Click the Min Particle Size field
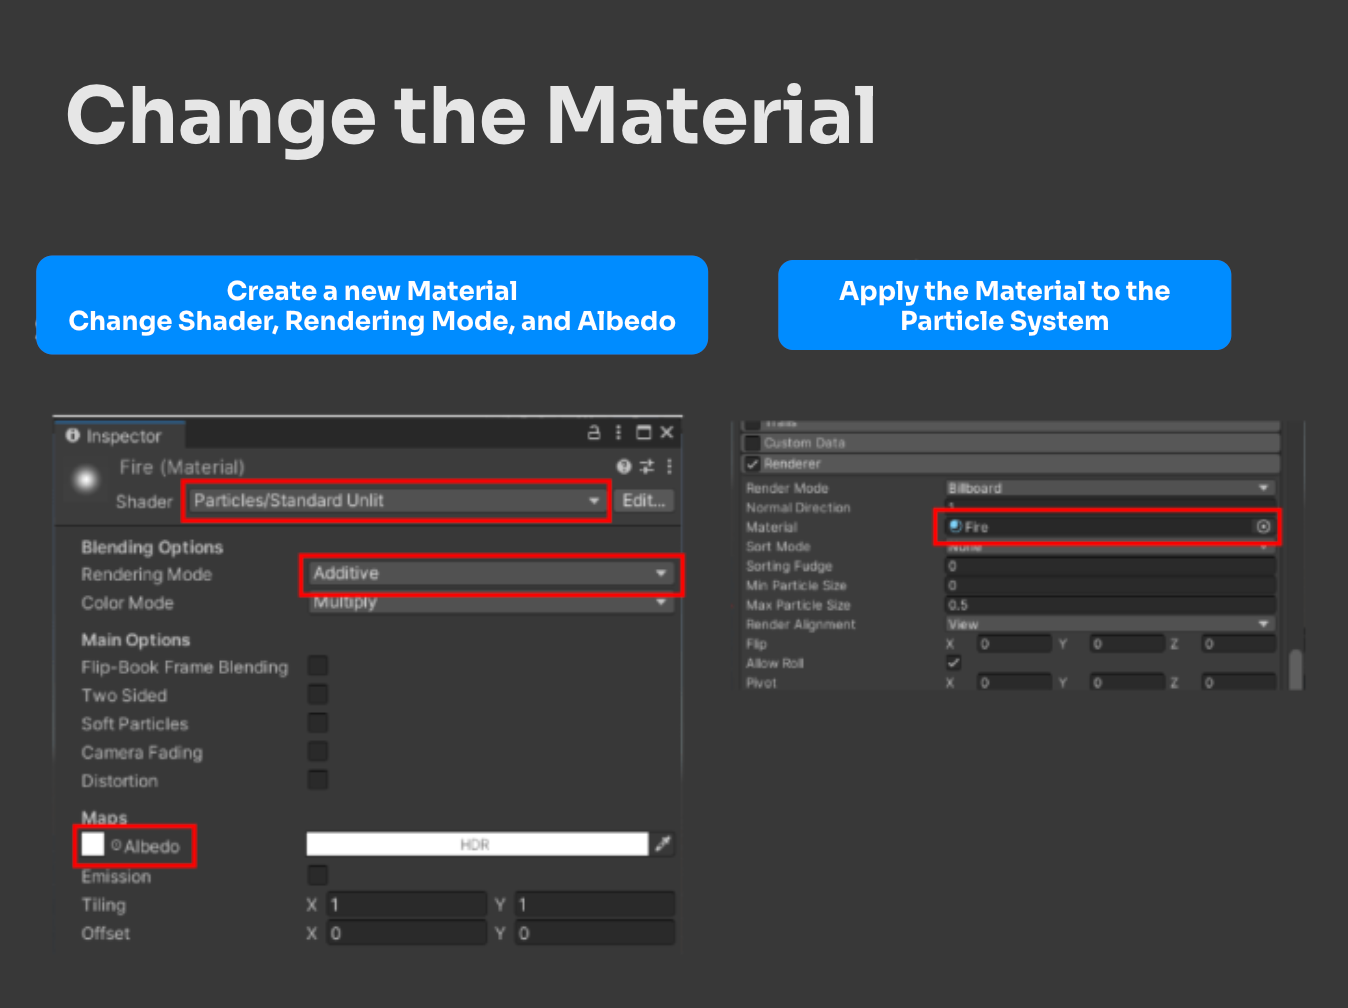1348x1008 pixels. [1111, 585]
